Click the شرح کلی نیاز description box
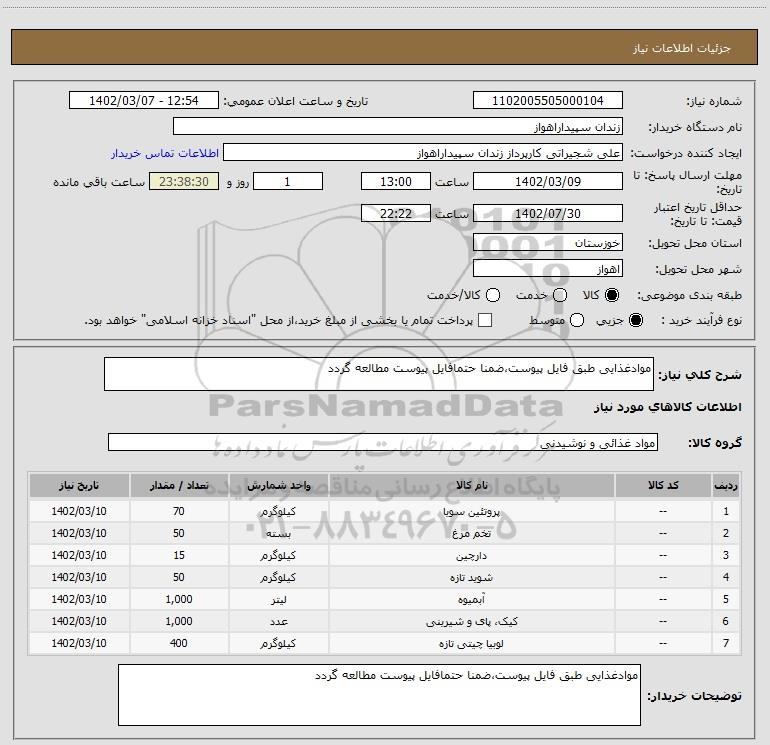Viewport: 770px width, 745px height. coord(379,374)
